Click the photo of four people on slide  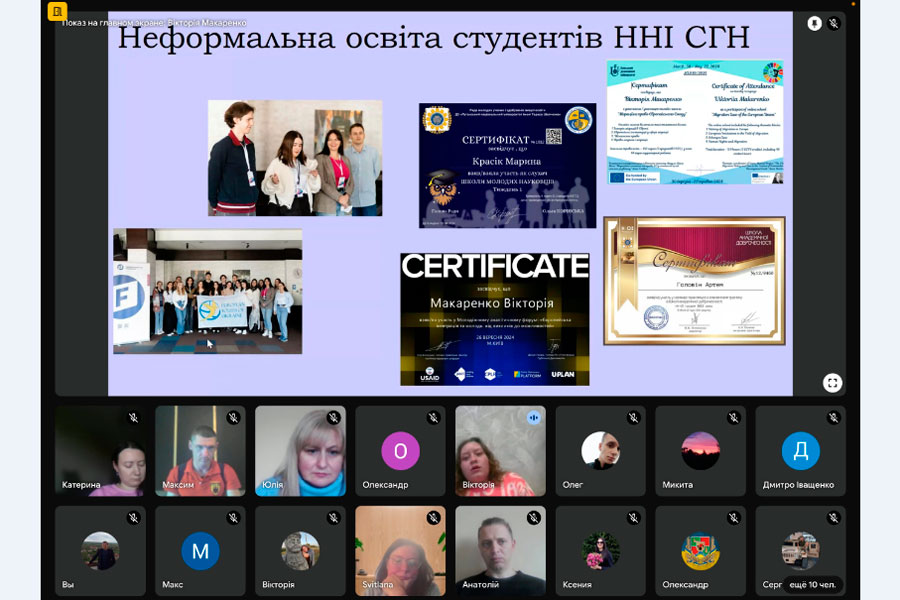tap(295, 158)
